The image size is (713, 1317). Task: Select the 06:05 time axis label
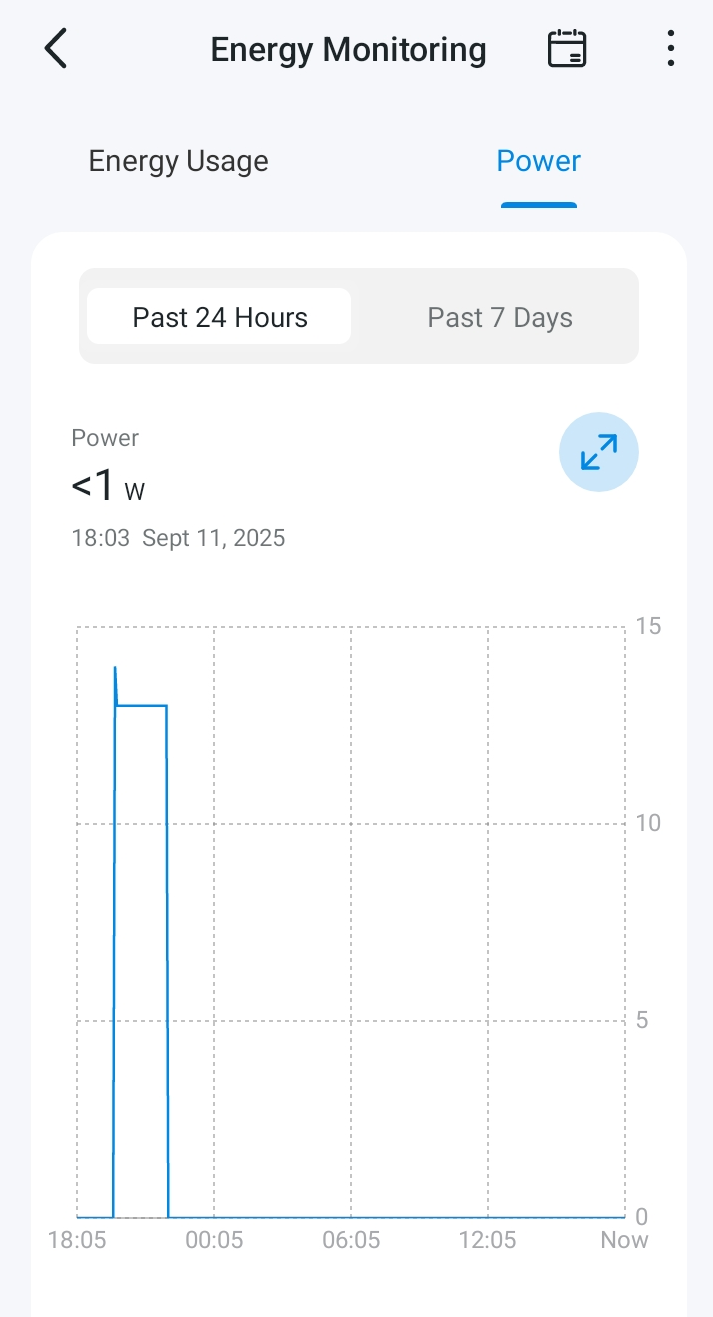coord(351,1240)
